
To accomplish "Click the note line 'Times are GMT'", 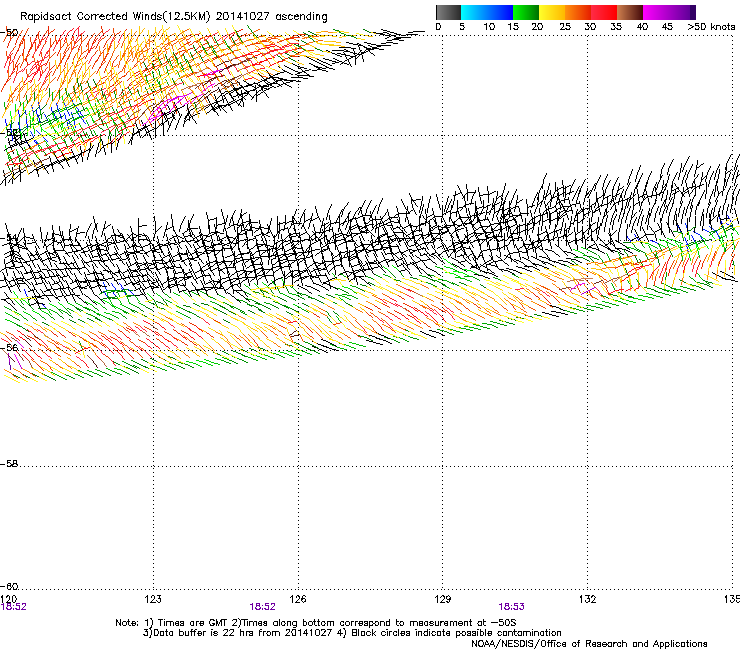I will pyautogui.click(x=193, y=623).
